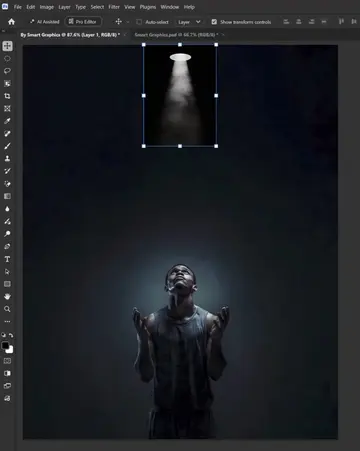Select the Crop tool
360x451 pixels.
point(7,96)
